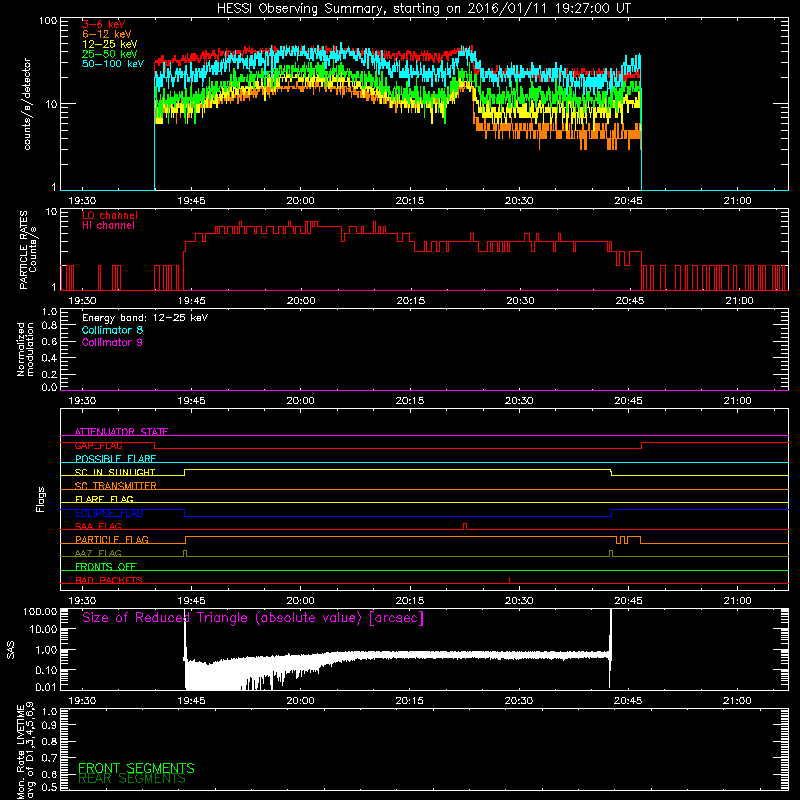Click the PARTICLE_FLAG label
This screenshot has width=800, height=800.
(112, 540)
